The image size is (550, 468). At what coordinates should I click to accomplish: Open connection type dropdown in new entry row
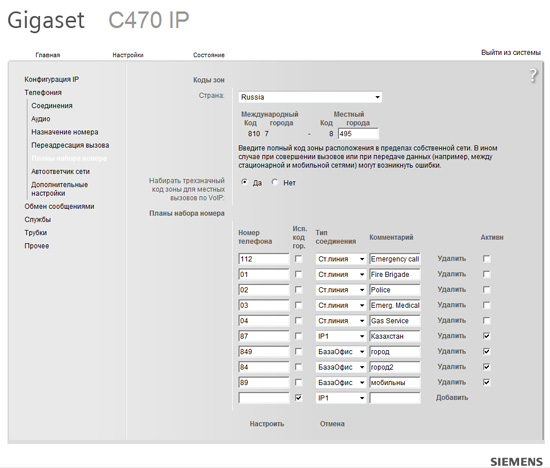(341, 398)
